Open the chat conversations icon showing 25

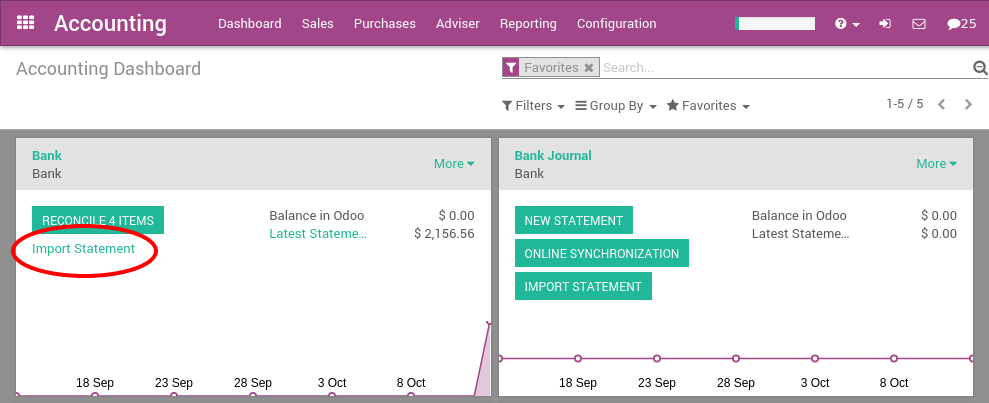(961, 24)
